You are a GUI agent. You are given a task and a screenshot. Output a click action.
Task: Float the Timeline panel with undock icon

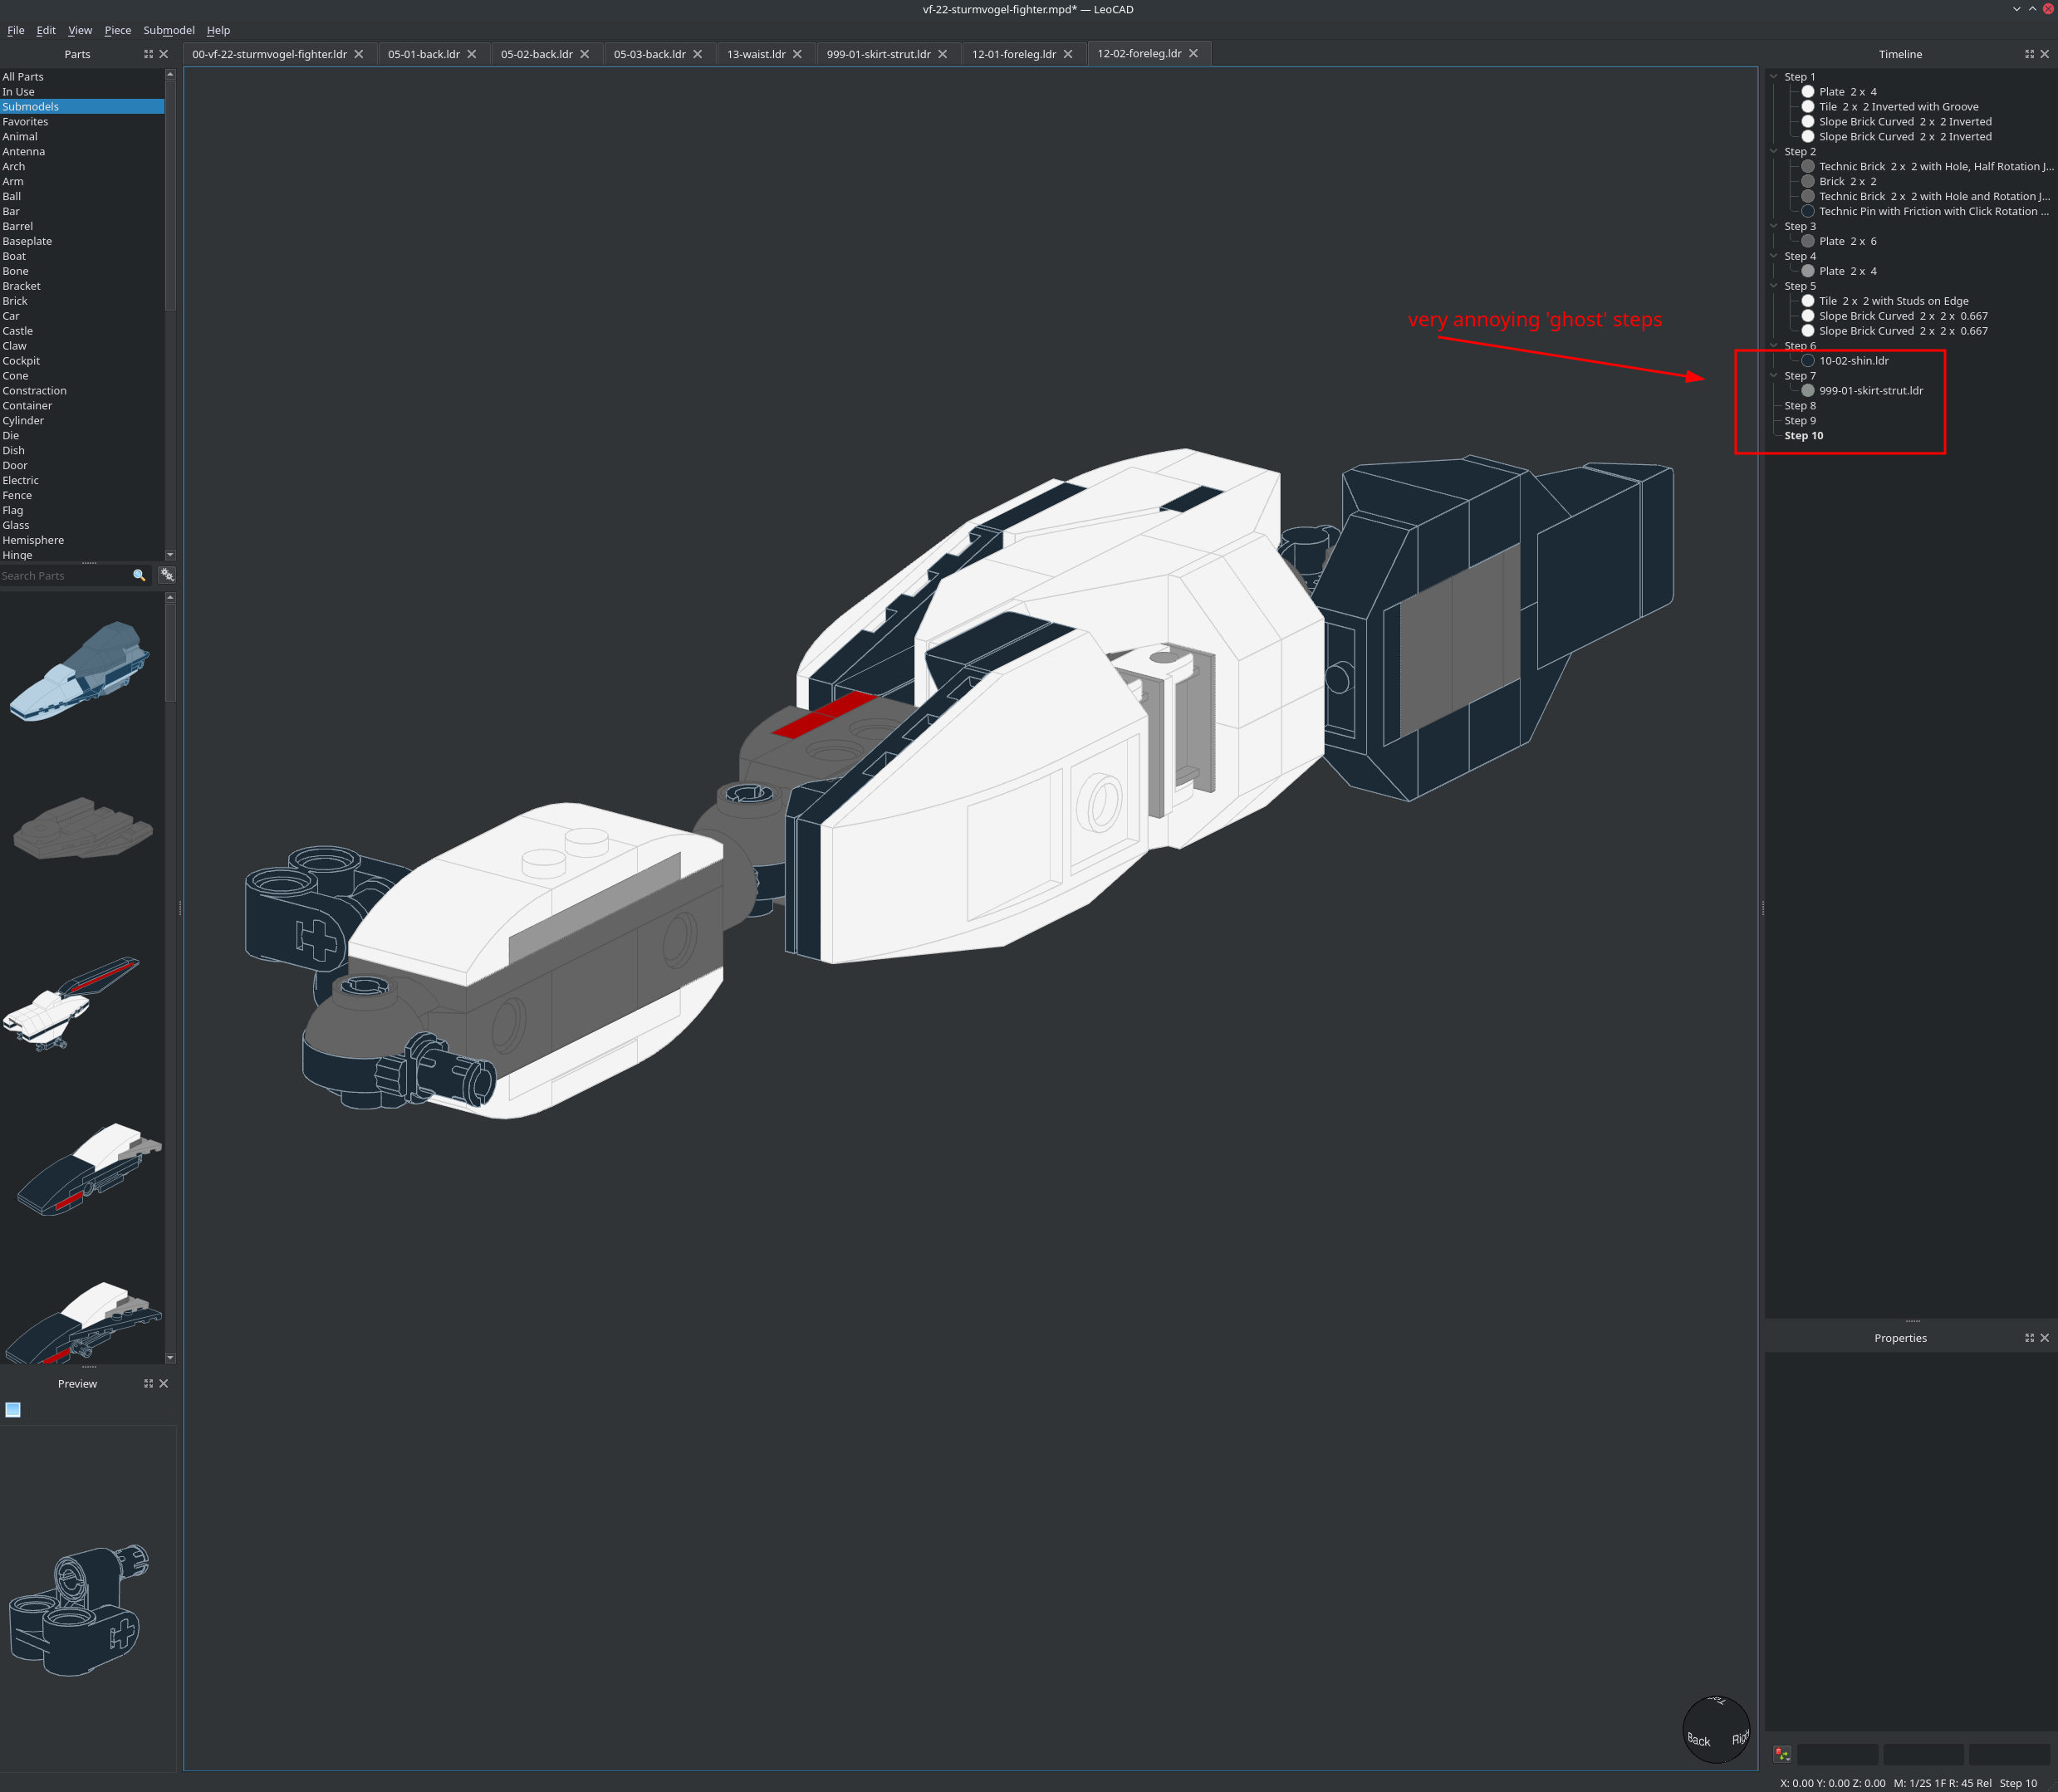click(2029, 54)
